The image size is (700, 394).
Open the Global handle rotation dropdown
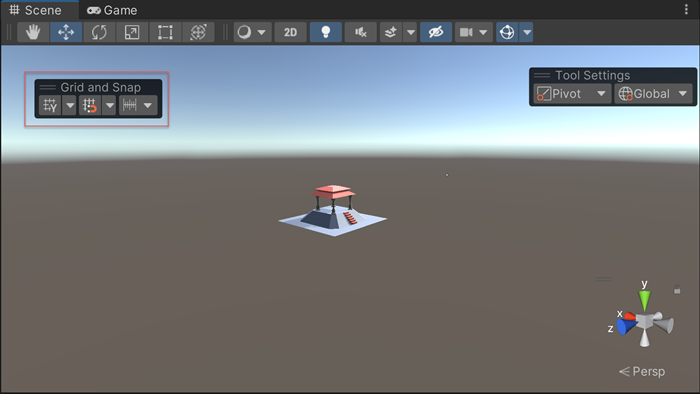coord(653,94)
